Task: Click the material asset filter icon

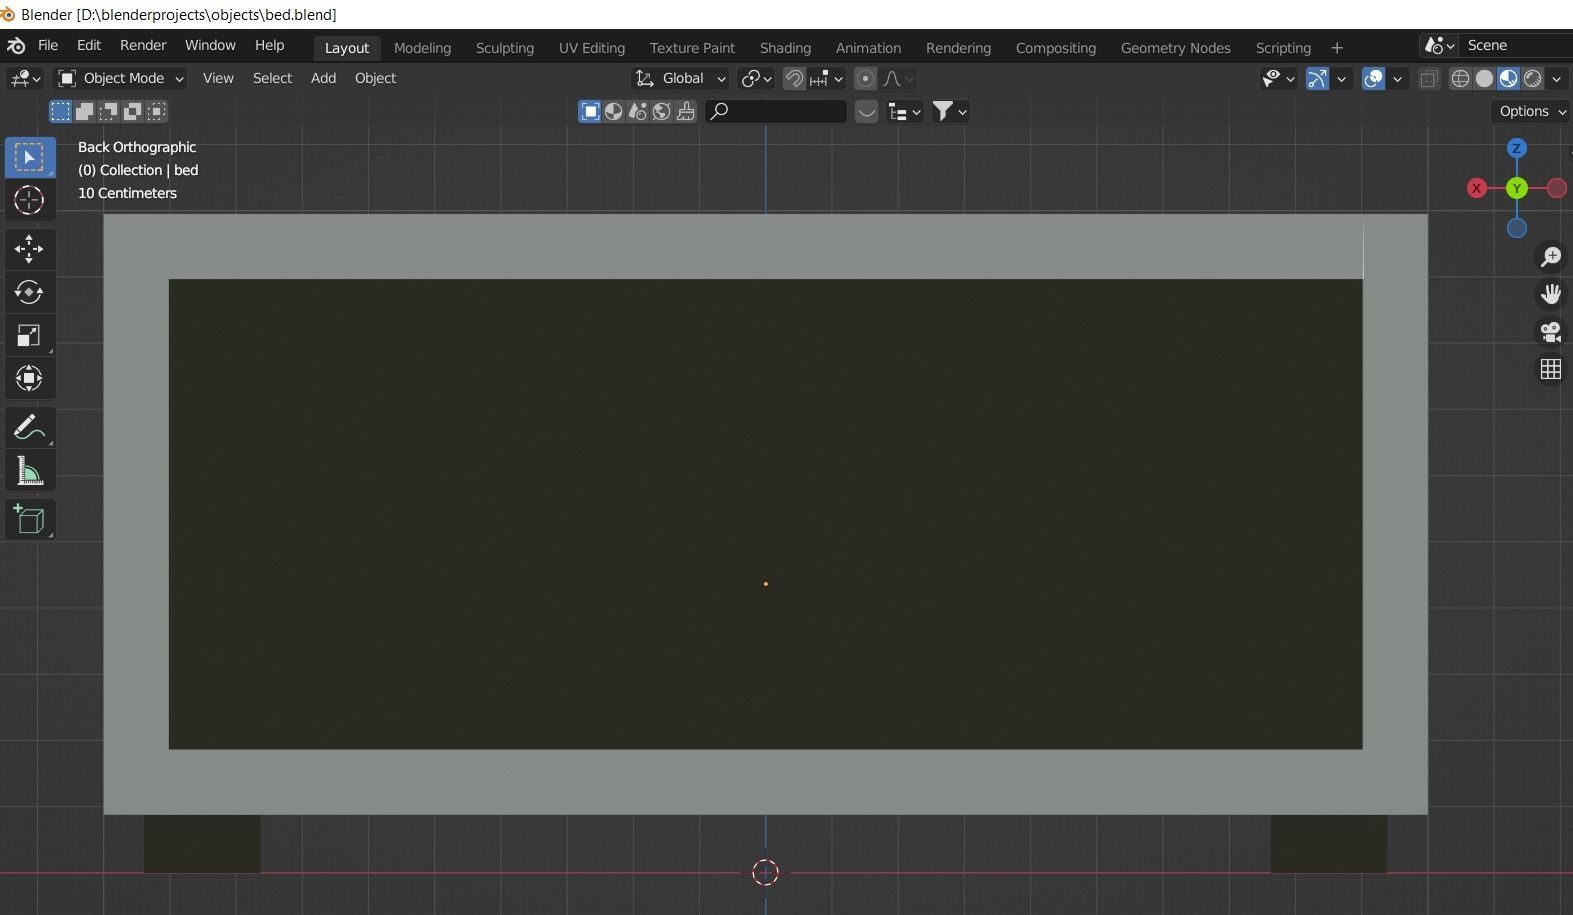Action: coord(614,111)
